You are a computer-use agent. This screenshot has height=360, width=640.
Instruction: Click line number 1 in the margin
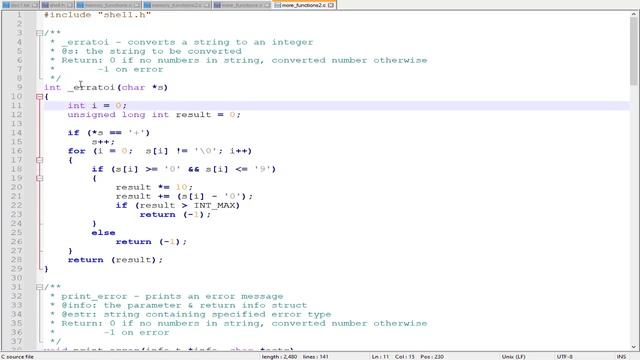(x=19, y=15)
